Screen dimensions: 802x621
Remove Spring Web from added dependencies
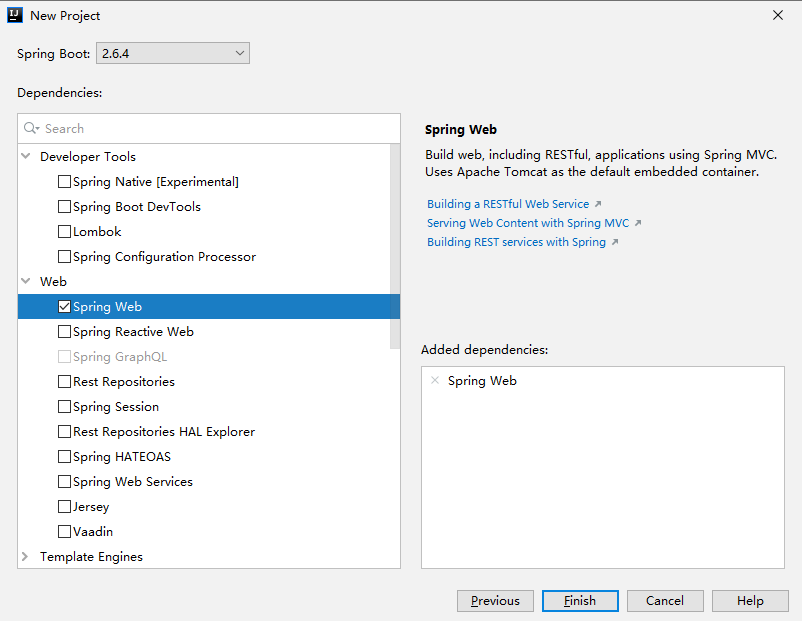(435, 380)
